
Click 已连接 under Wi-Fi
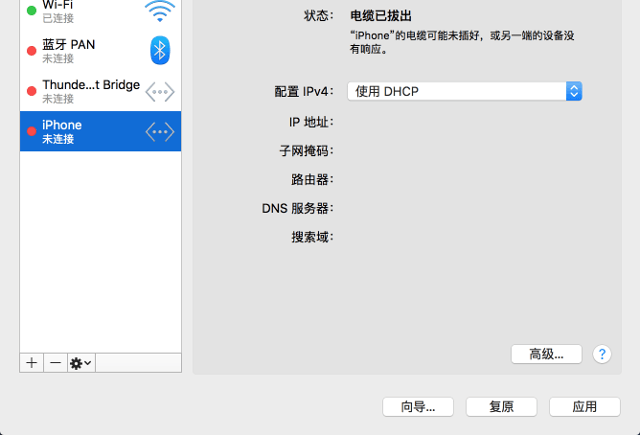point(58,18)
